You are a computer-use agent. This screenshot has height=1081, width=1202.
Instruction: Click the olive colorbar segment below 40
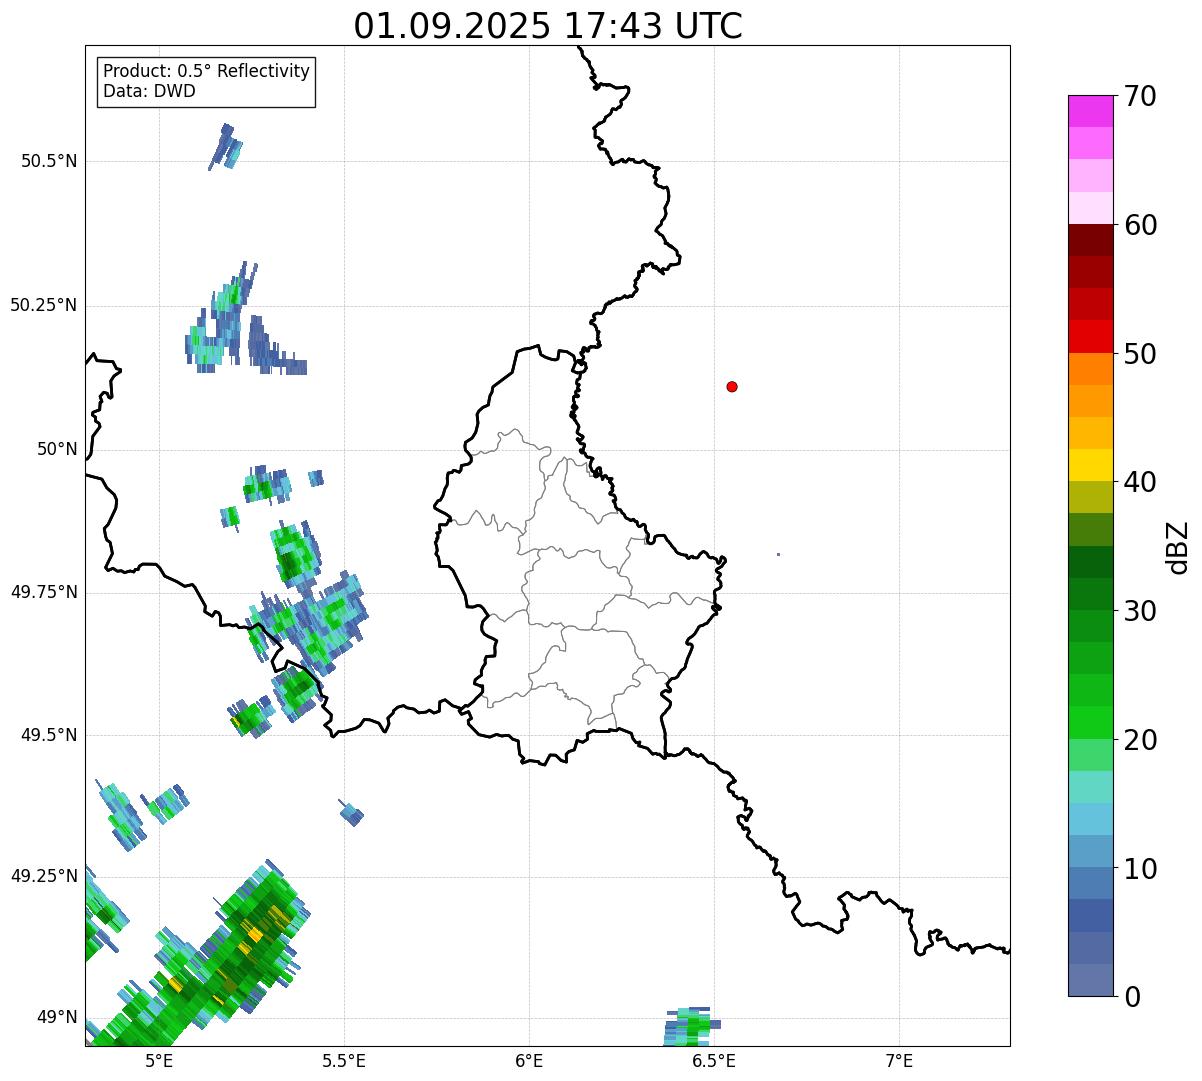pos(1090,497)
